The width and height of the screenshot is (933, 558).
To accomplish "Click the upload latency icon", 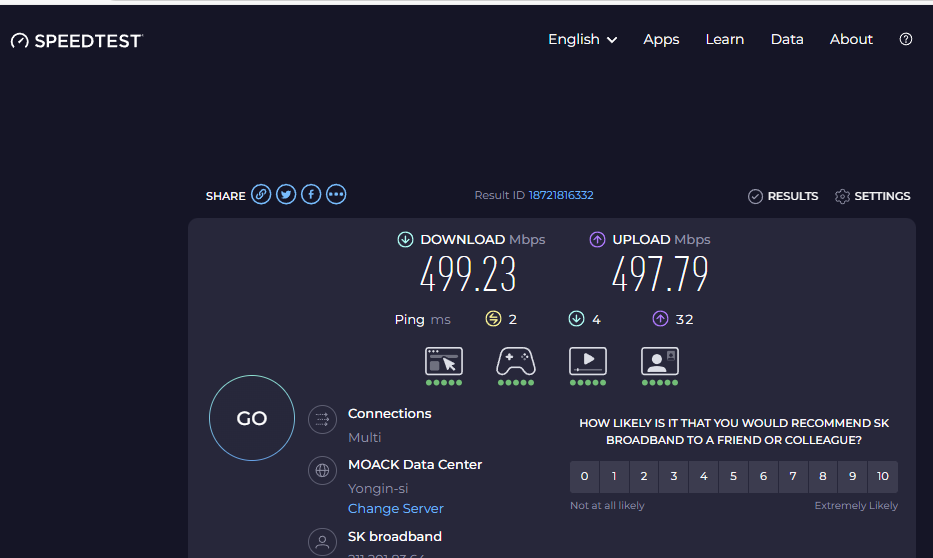I will 660,319.
